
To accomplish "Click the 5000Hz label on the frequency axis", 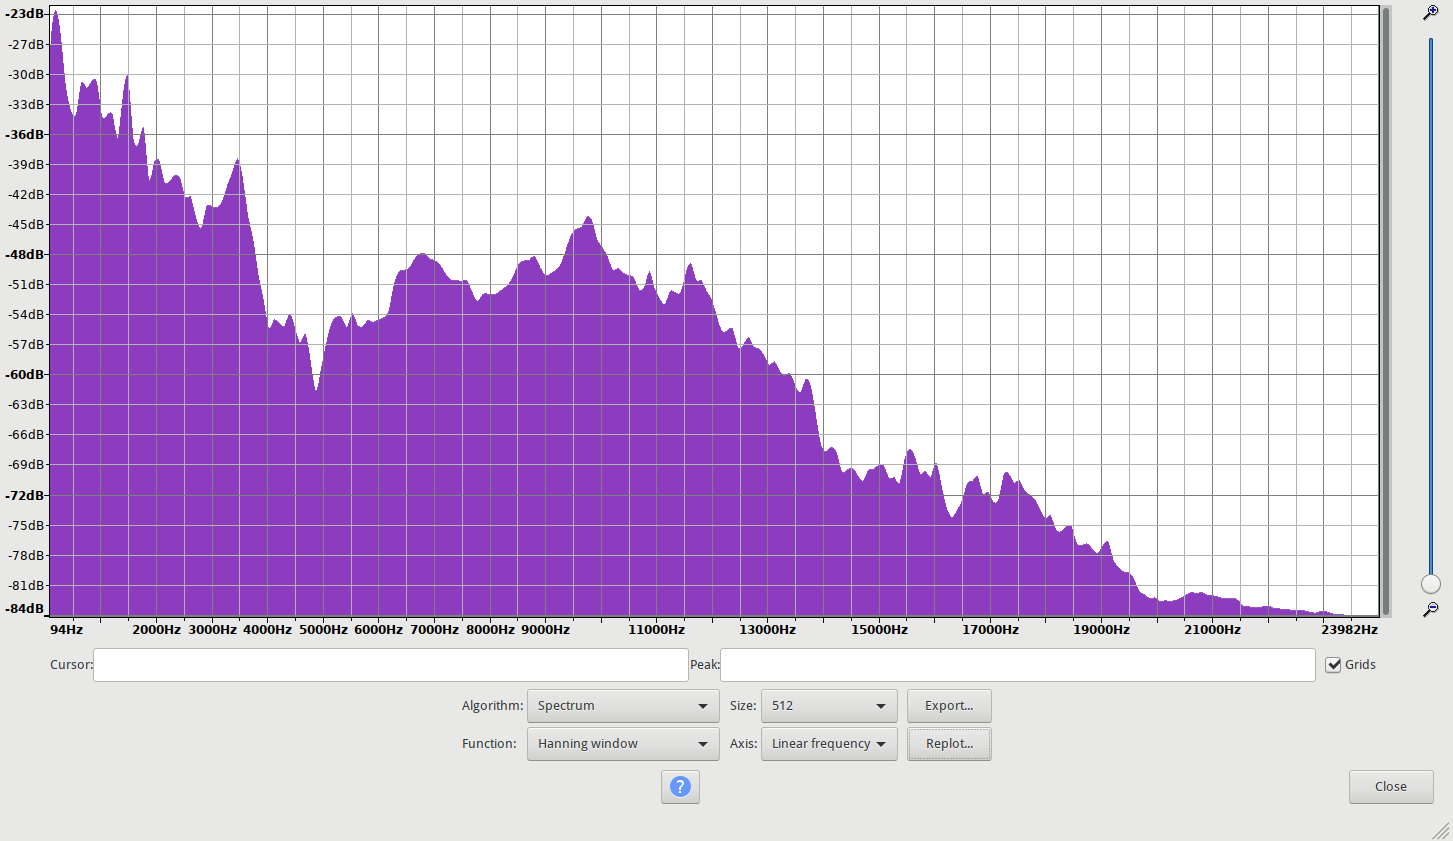I will (323, 630).
